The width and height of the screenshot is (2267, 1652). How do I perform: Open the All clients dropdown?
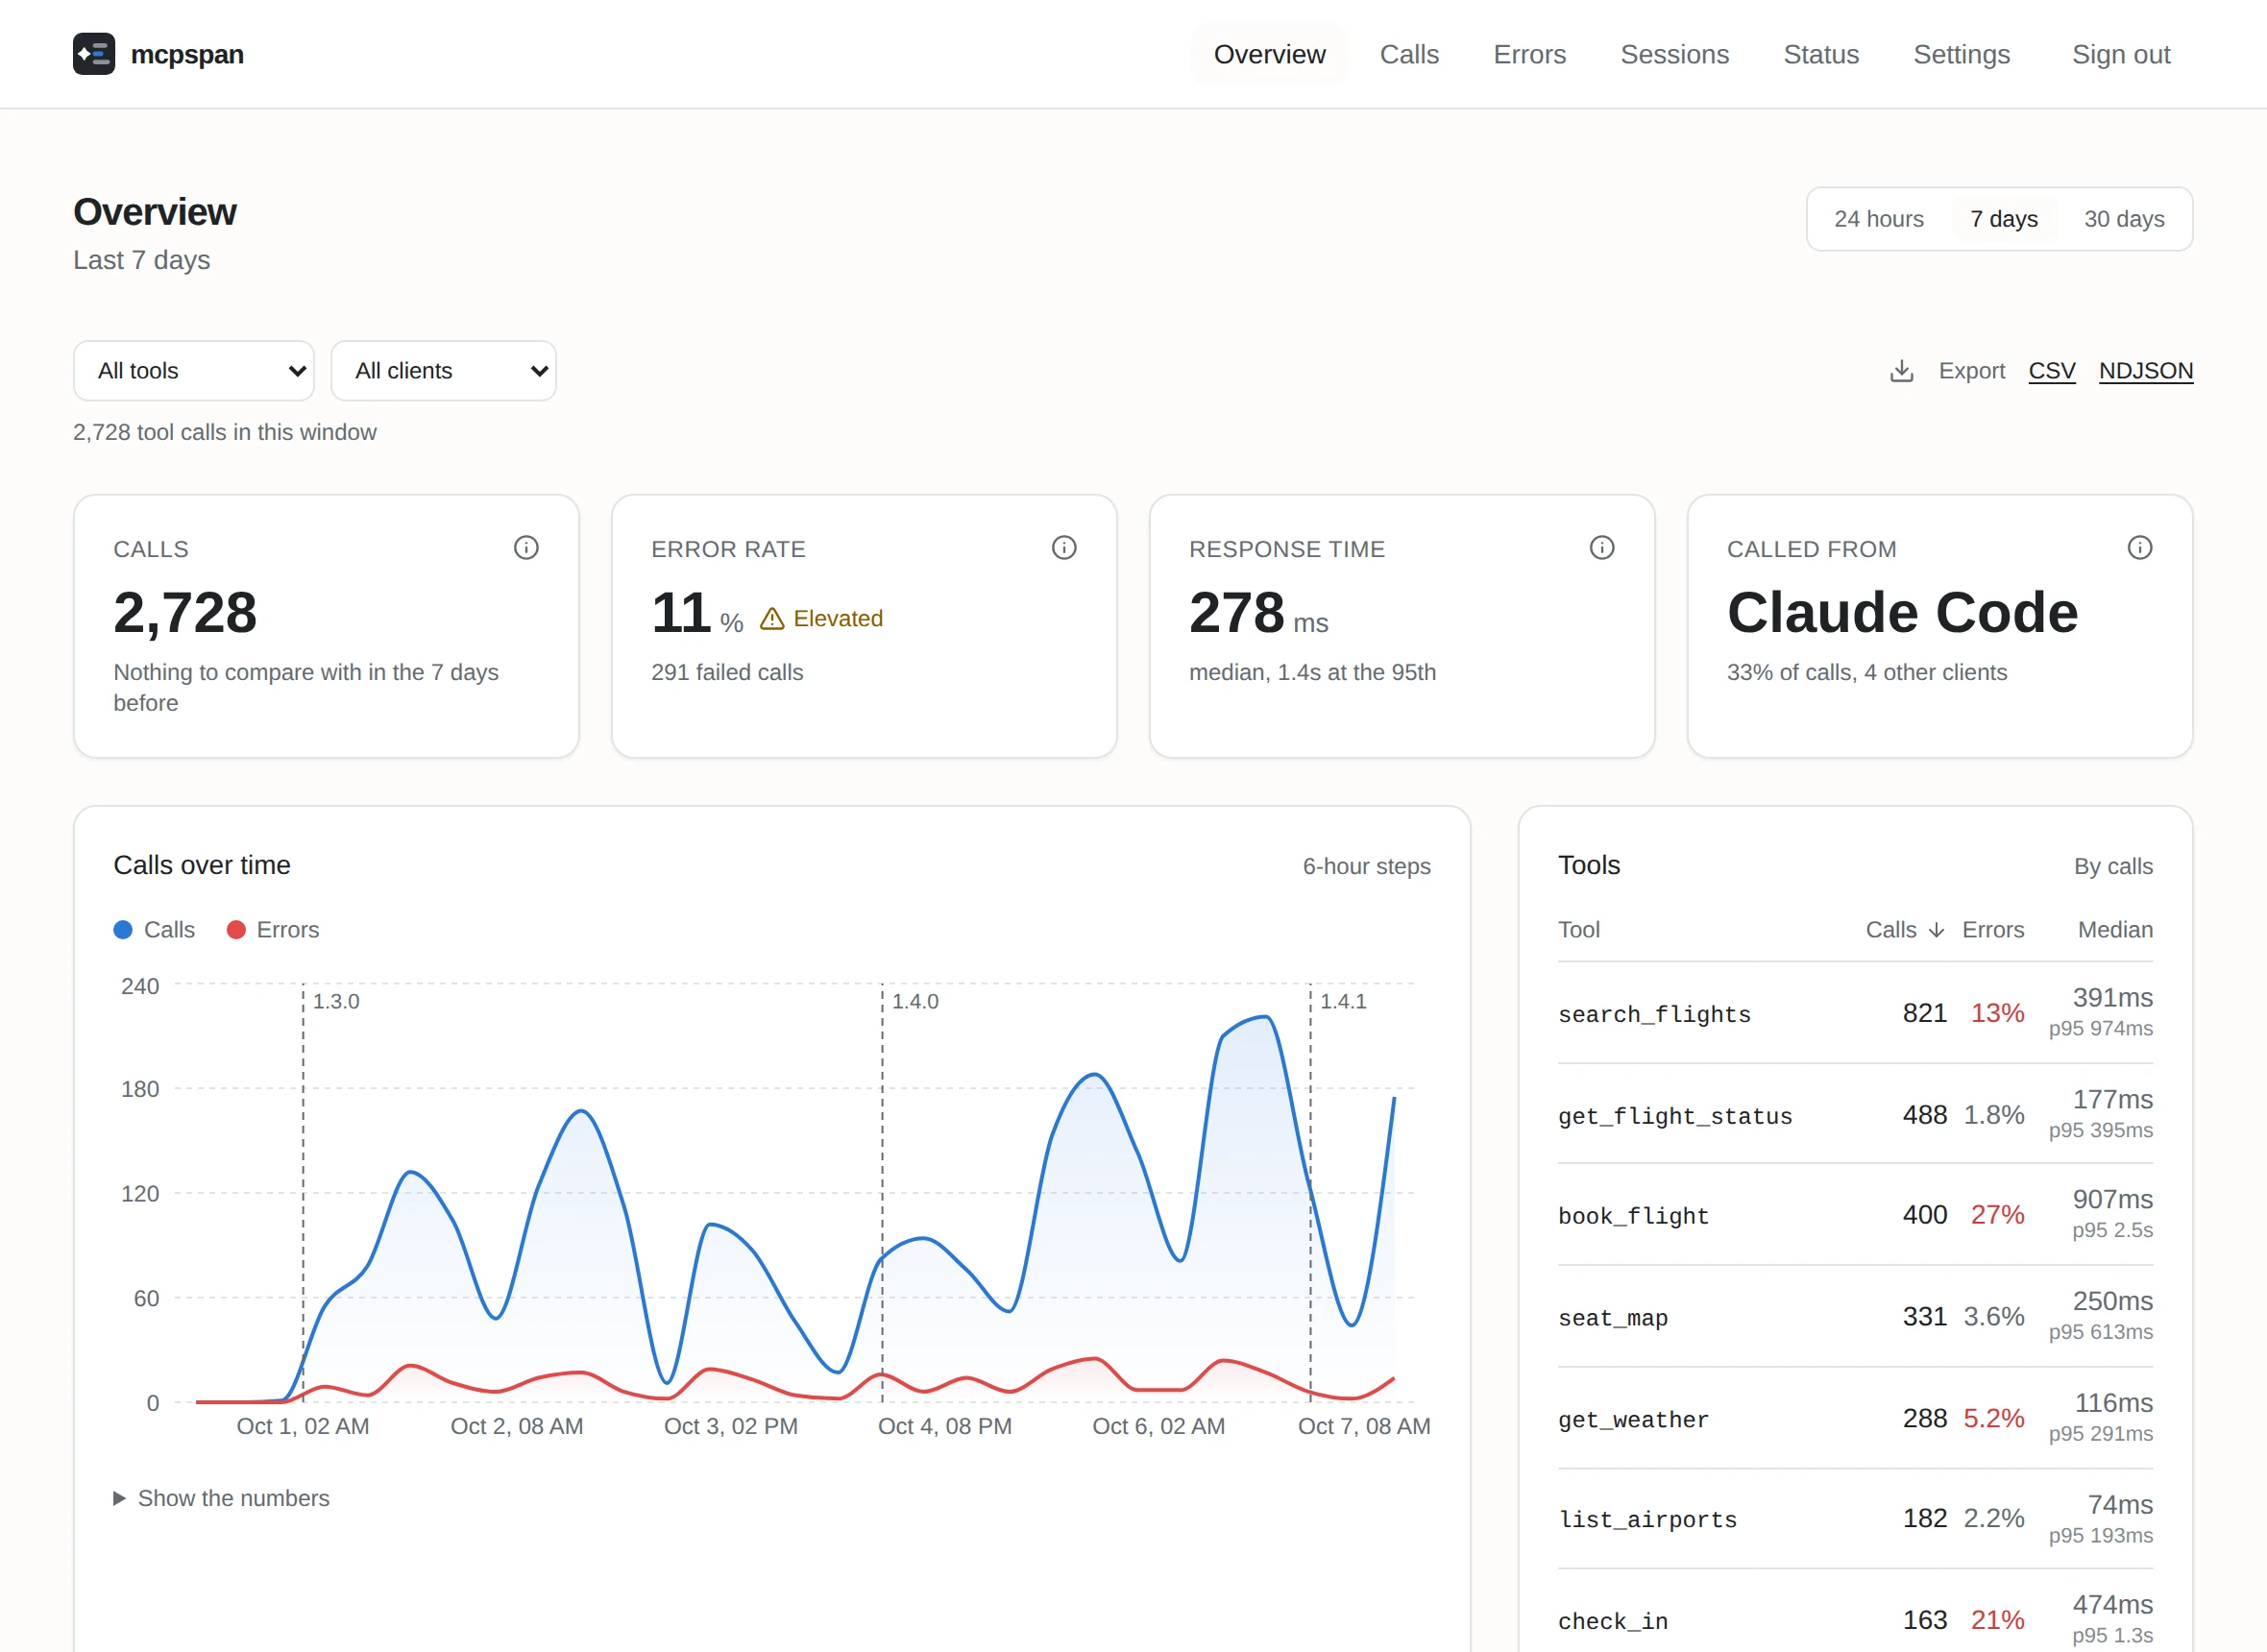[444, 371]
